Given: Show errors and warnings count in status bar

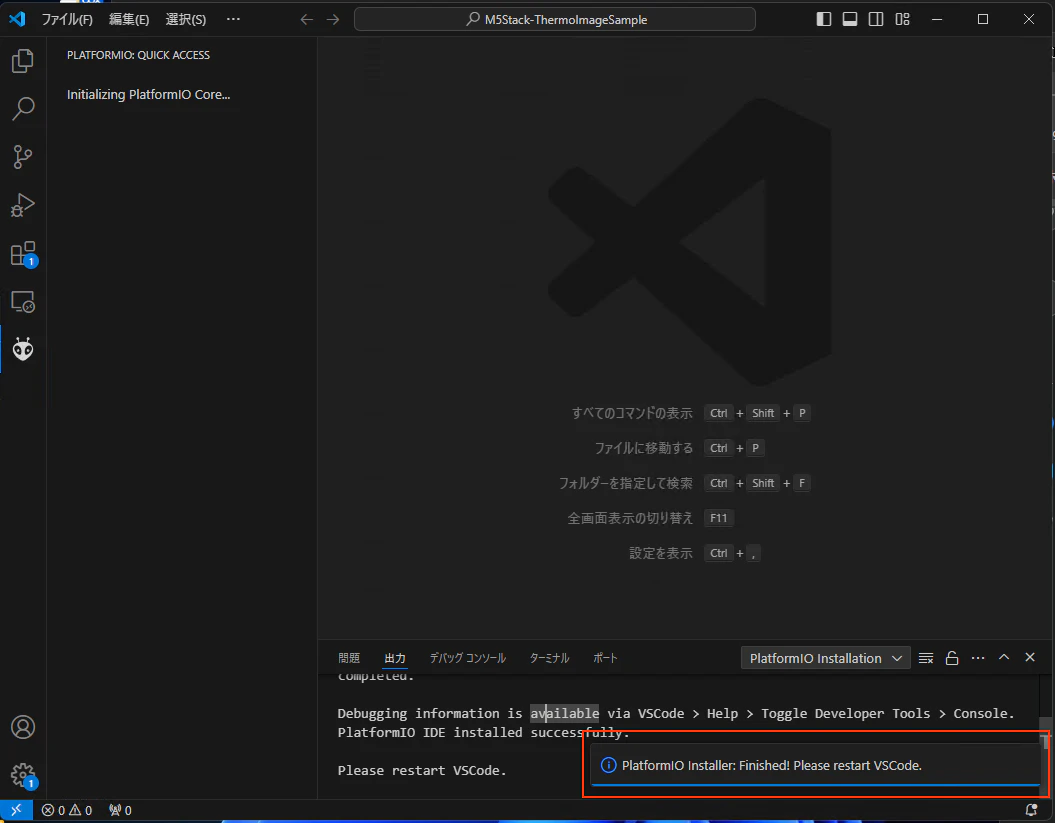Looking at the screenshot, I should (67, 810).
